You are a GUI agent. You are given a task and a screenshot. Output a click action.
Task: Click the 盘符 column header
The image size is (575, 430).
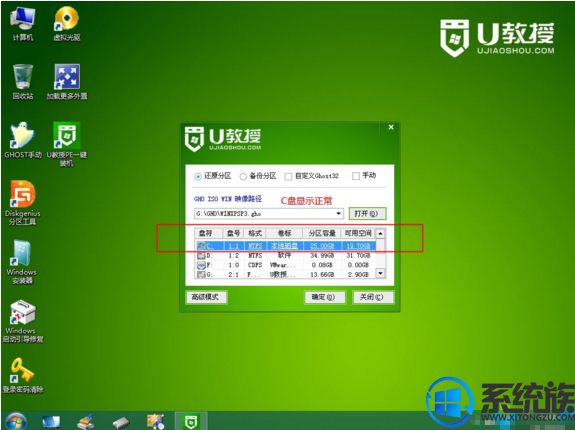coord(209,233)
